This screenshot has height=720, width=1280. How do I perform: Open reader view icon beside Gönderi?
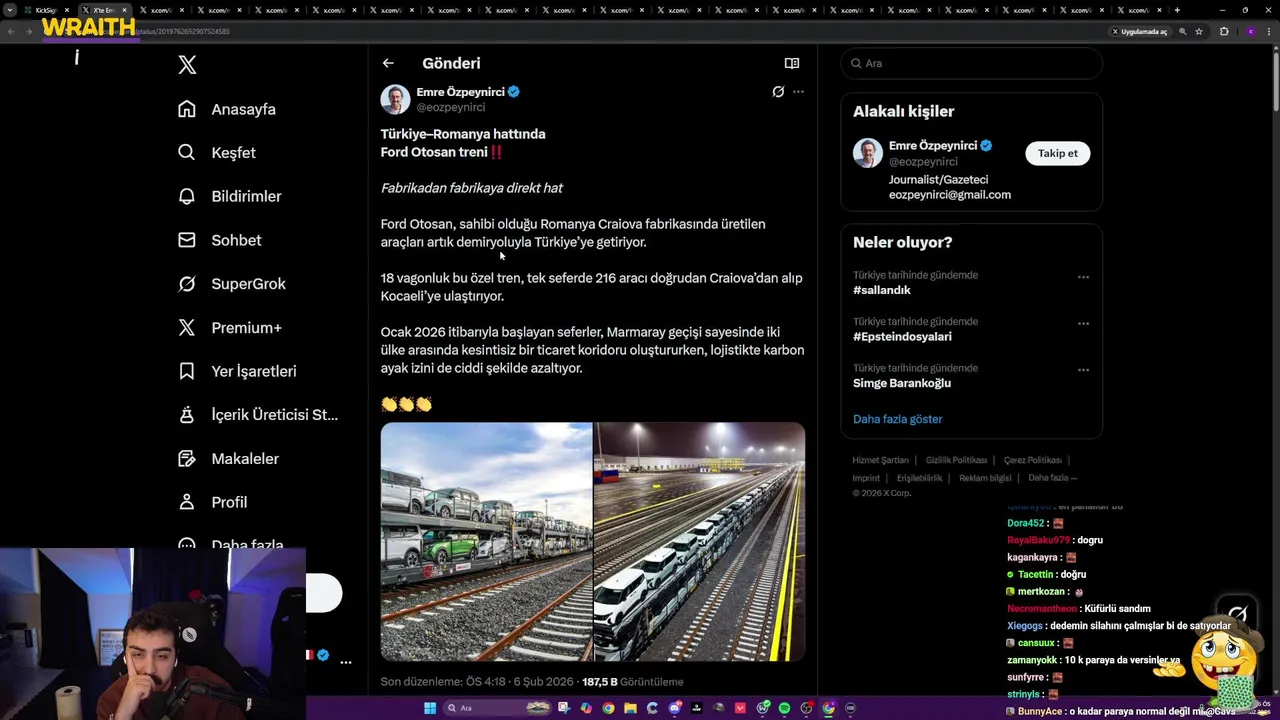point(792,63)
